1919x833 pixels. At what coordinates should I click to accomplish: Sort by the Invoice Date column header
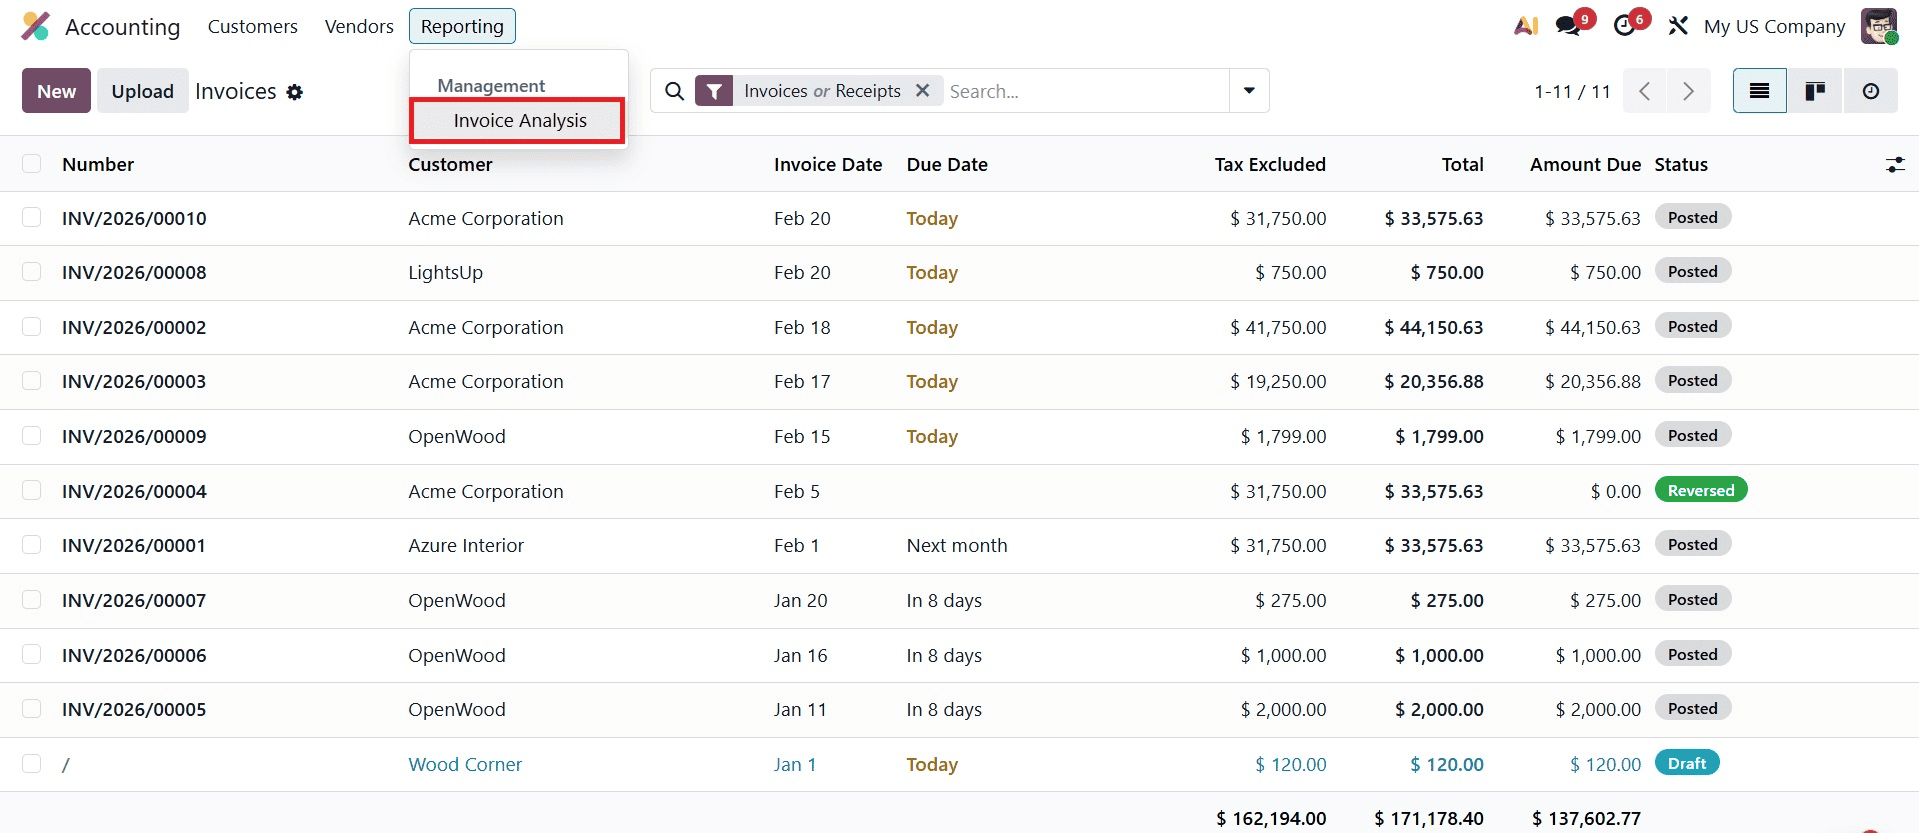click(828, 165)
